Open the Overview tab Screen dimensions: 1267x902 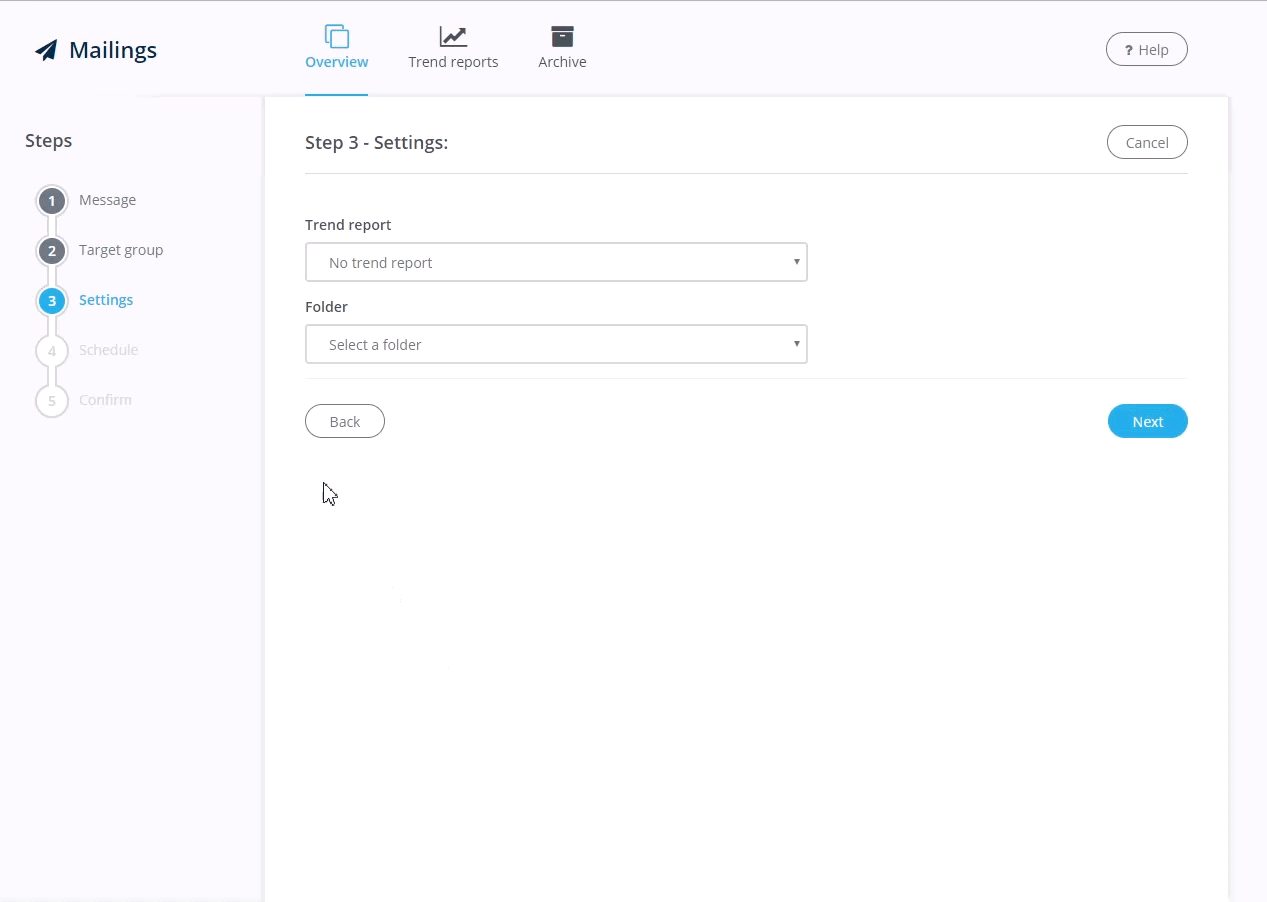337,62
